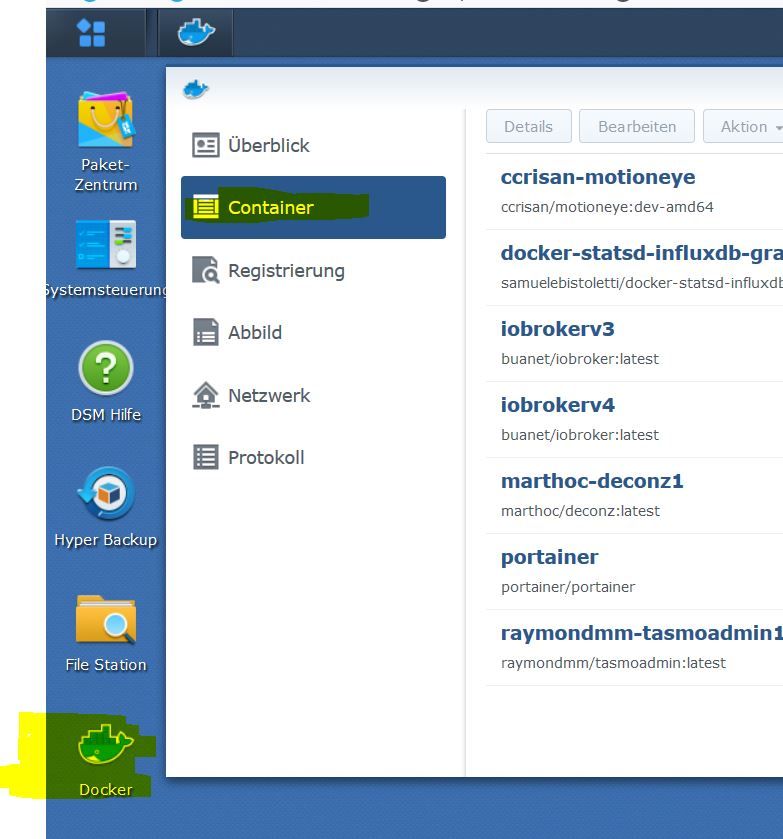
Task: Click the Abbild document icon
Action: (206, 332)
